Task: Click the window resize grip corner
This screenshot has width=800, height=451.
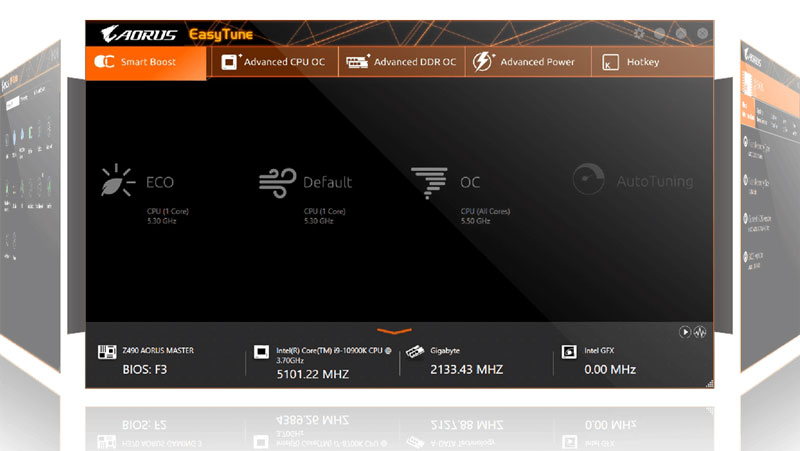Action: [x=709, y=384]
